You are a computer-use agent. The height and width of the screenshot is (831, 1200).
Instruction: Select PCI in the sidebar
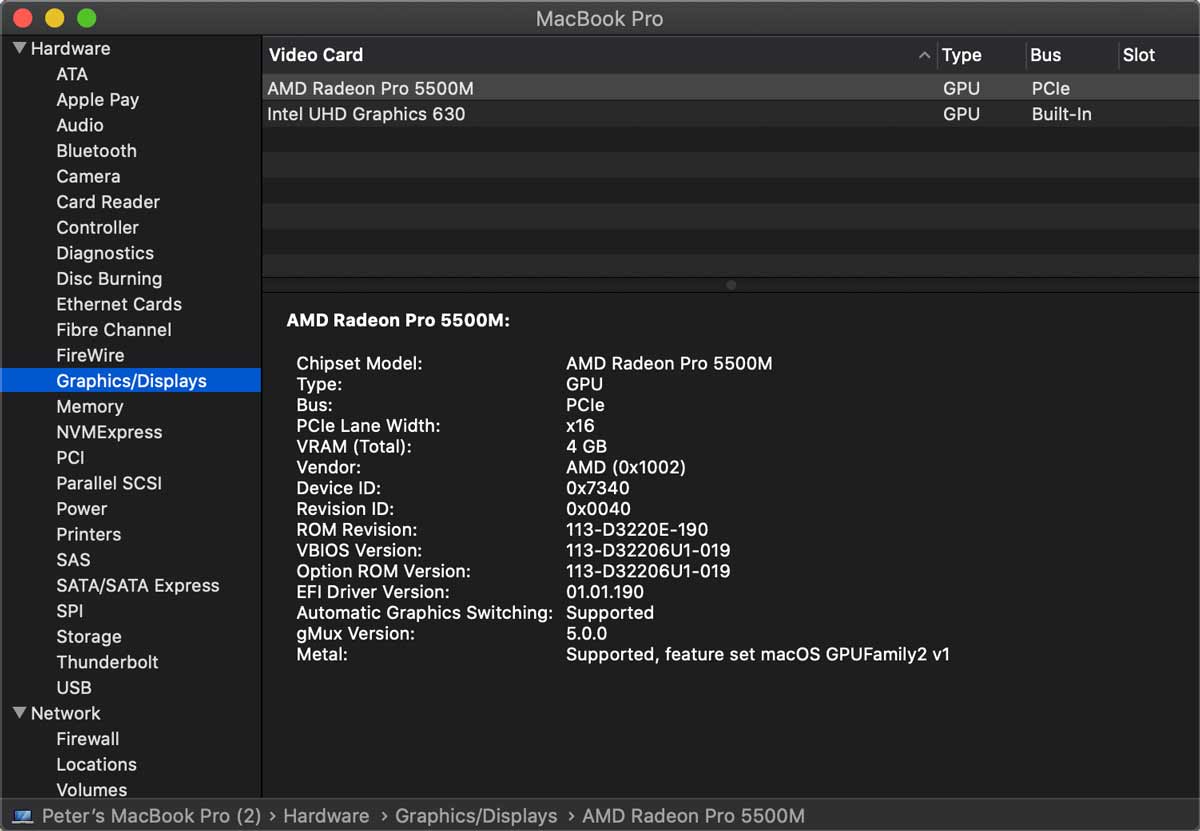pos(70,458)
